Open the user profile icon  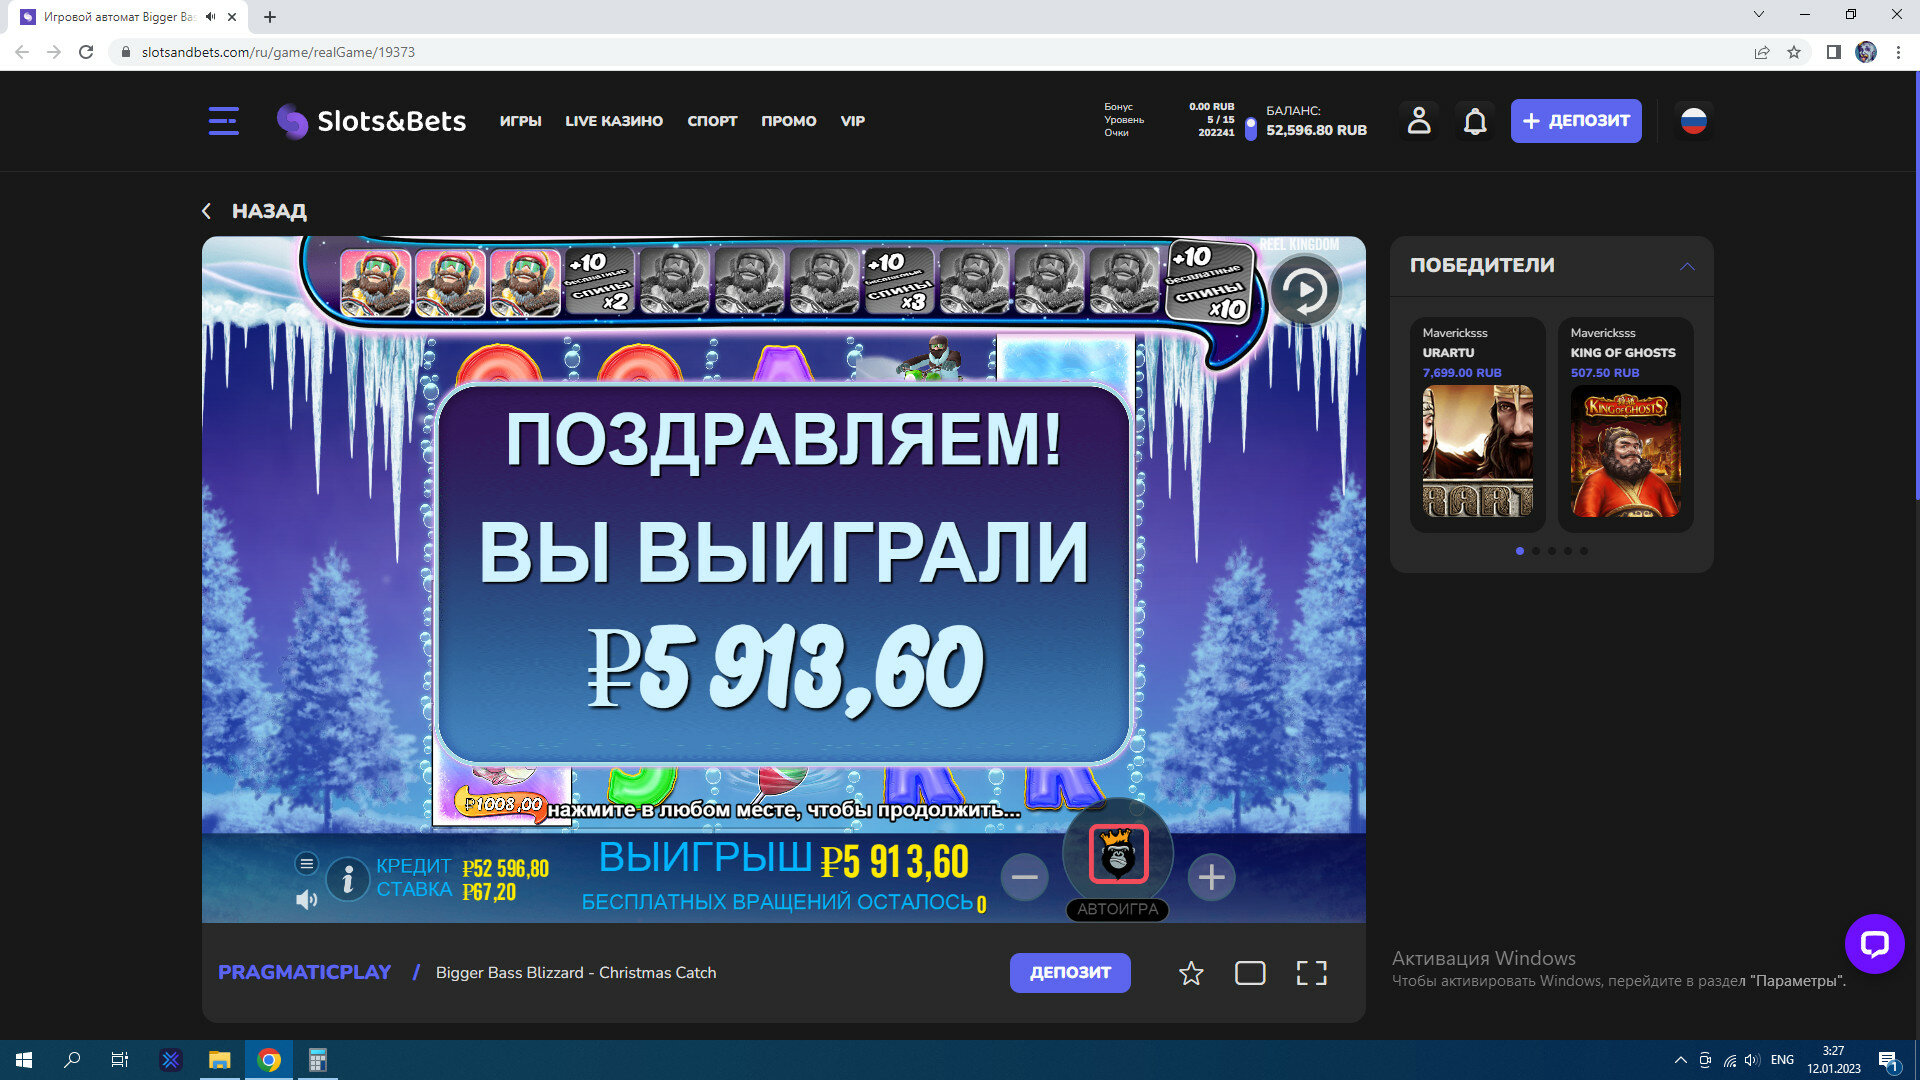pyautogui.click(x=1418, y=121)
